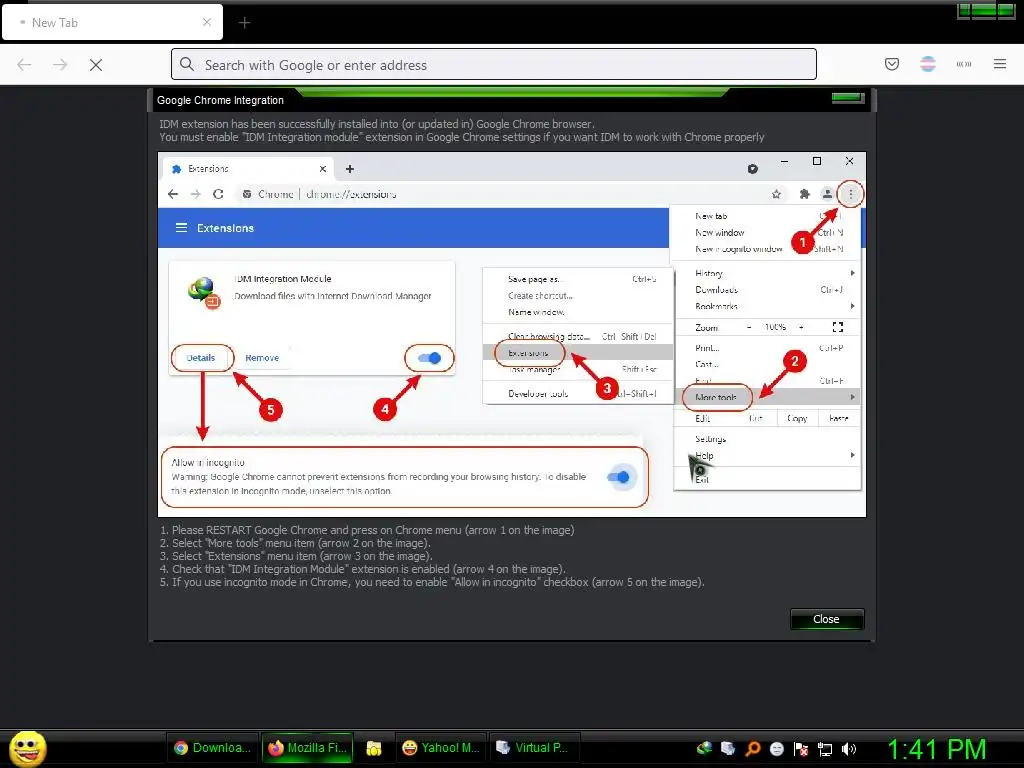The image size is (1024, 768).
Task: Open the Firefox hamburger application menu
Action: tap(1000, 64)
